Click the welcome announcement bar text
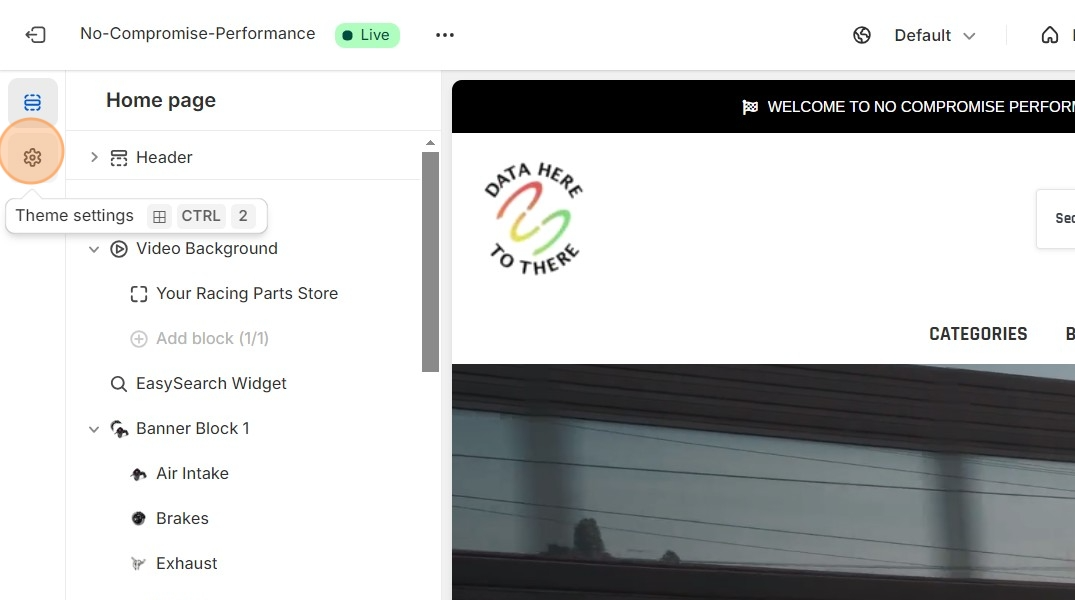This screenshot has height=600, width=1075. pos(921,107)
